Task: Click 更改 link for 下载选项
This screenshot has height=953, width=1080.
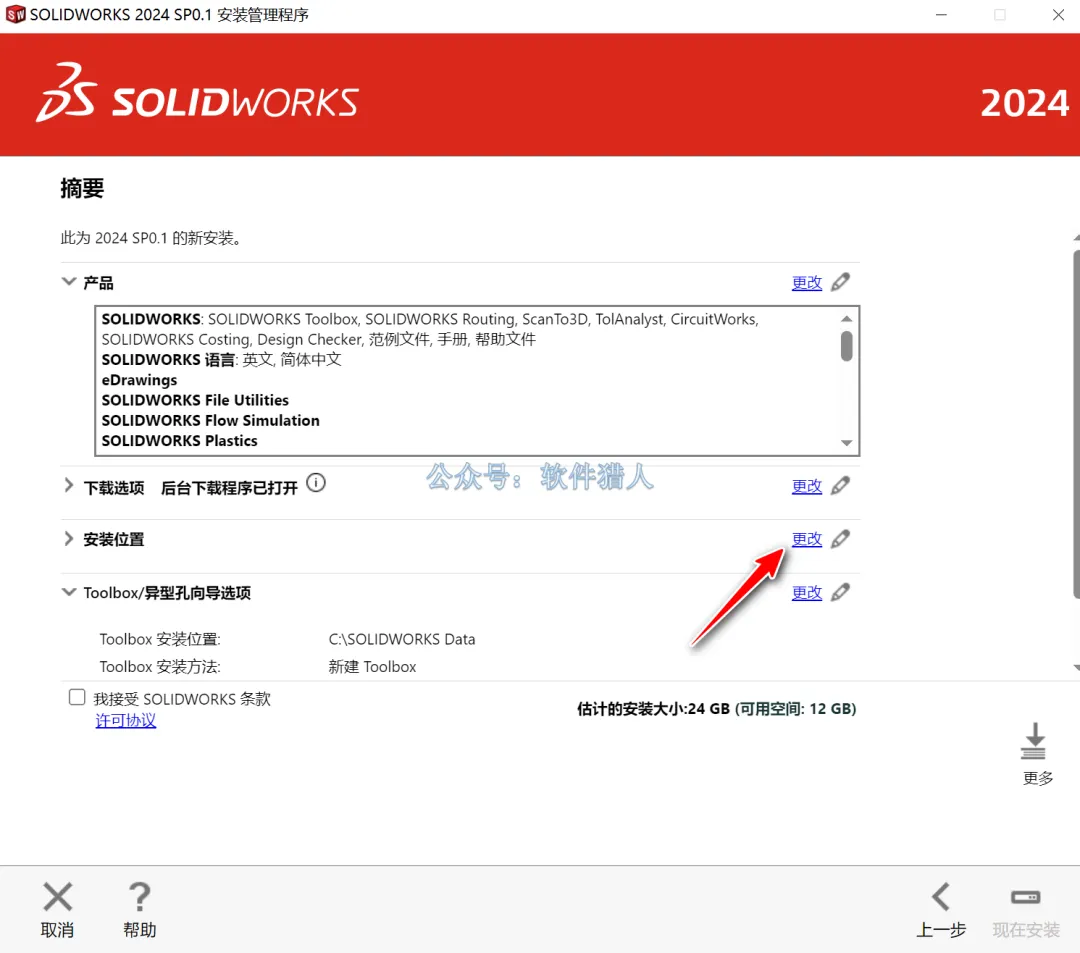Action: pos(807,486)
